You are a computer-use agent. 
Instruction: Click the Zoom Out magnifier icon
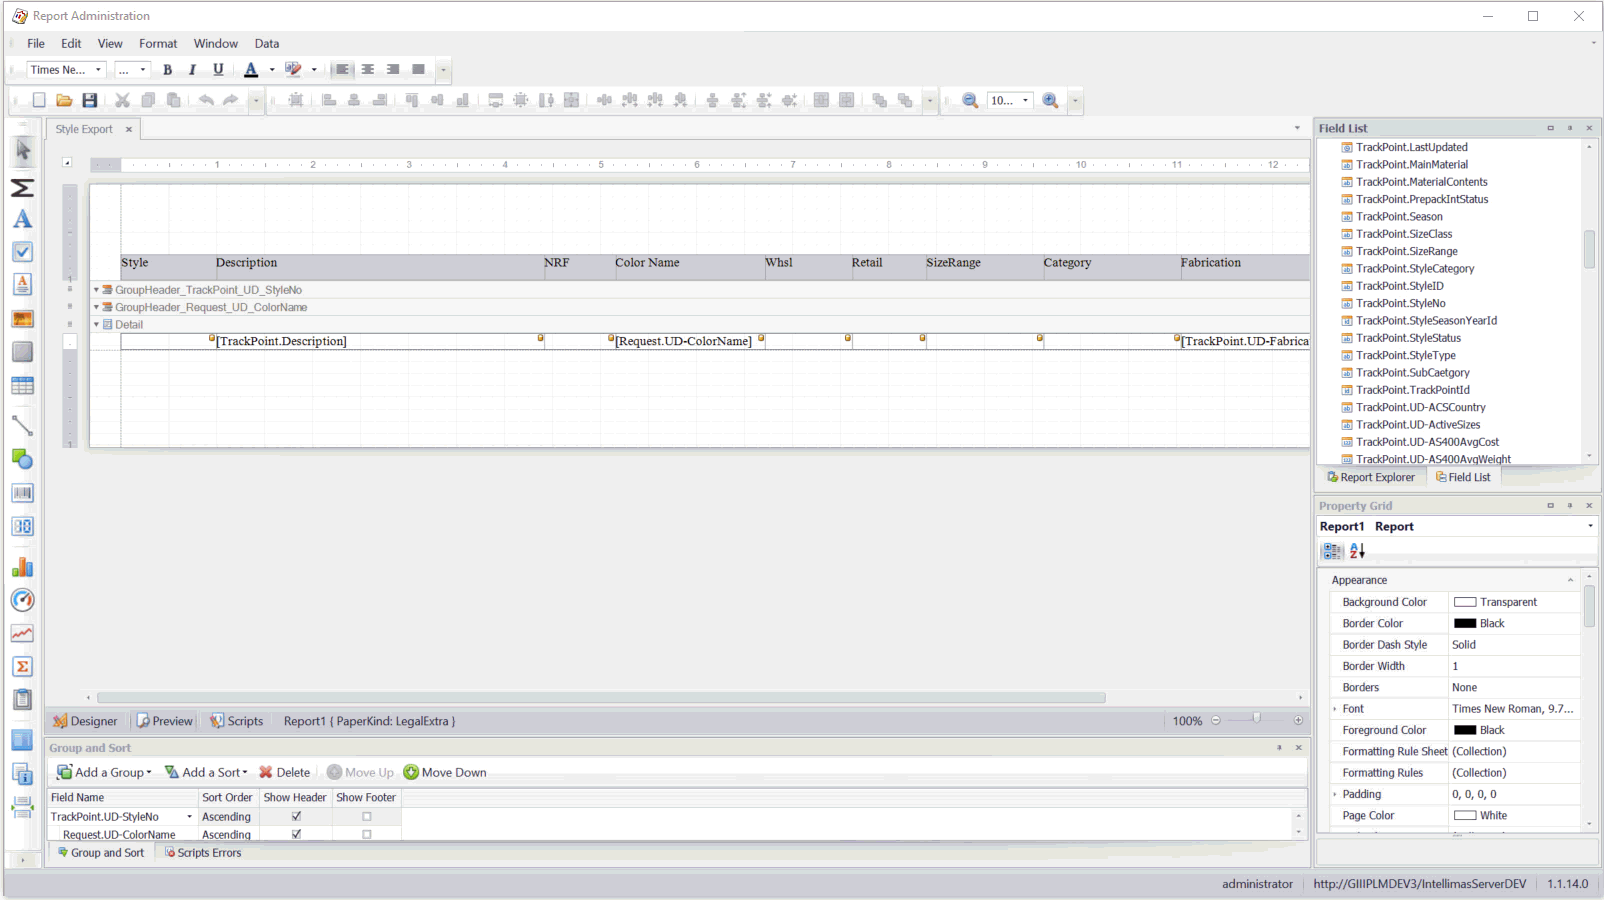click(x=970, y=100)
